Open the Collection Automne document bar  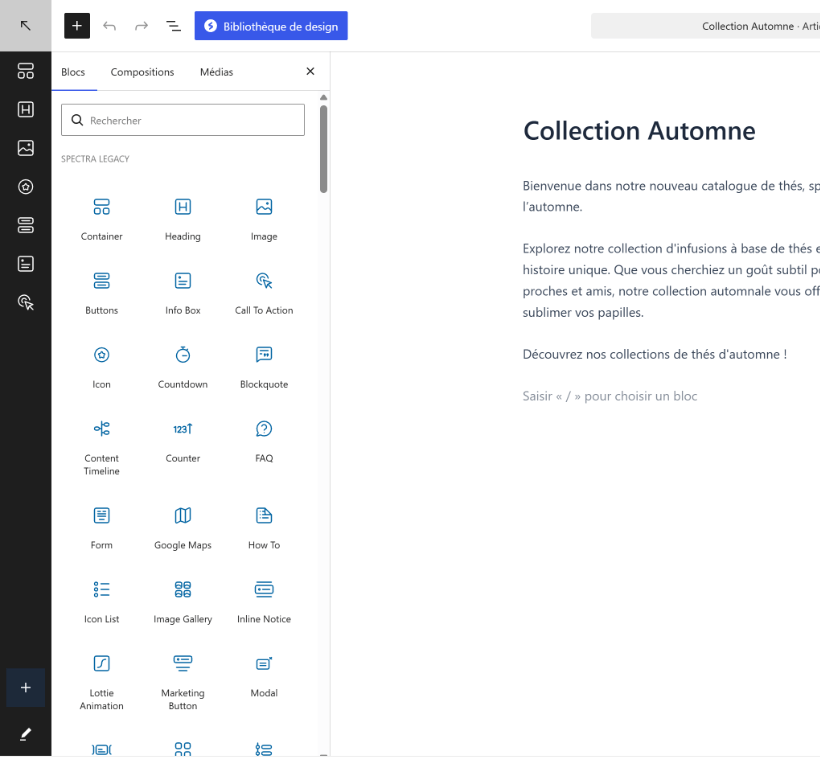pyautogui.click(x=705, y=26)
